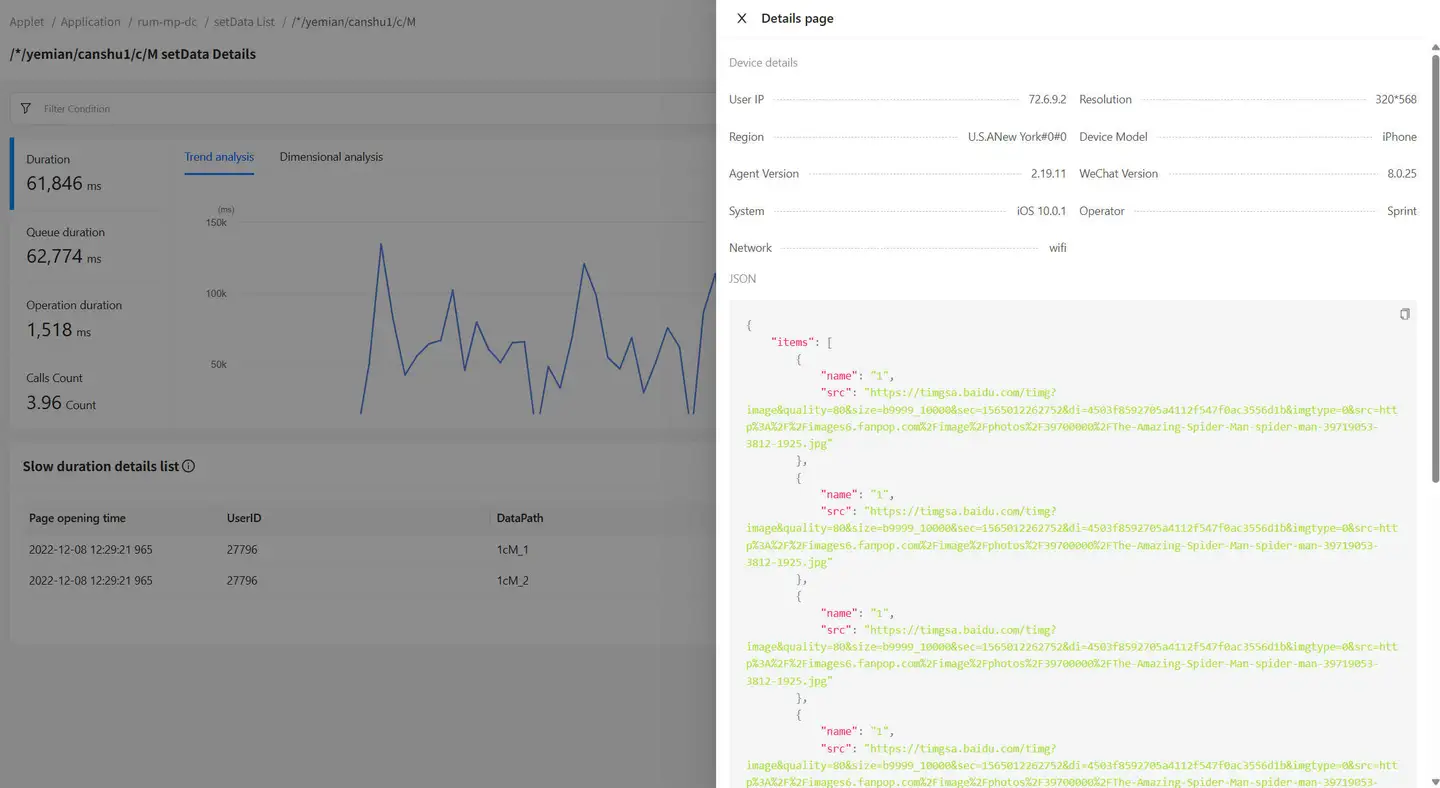Viewport: 1440px width, 788px height.
Task: Select the Queue duration metric card
Action: (x=90, y=244)
